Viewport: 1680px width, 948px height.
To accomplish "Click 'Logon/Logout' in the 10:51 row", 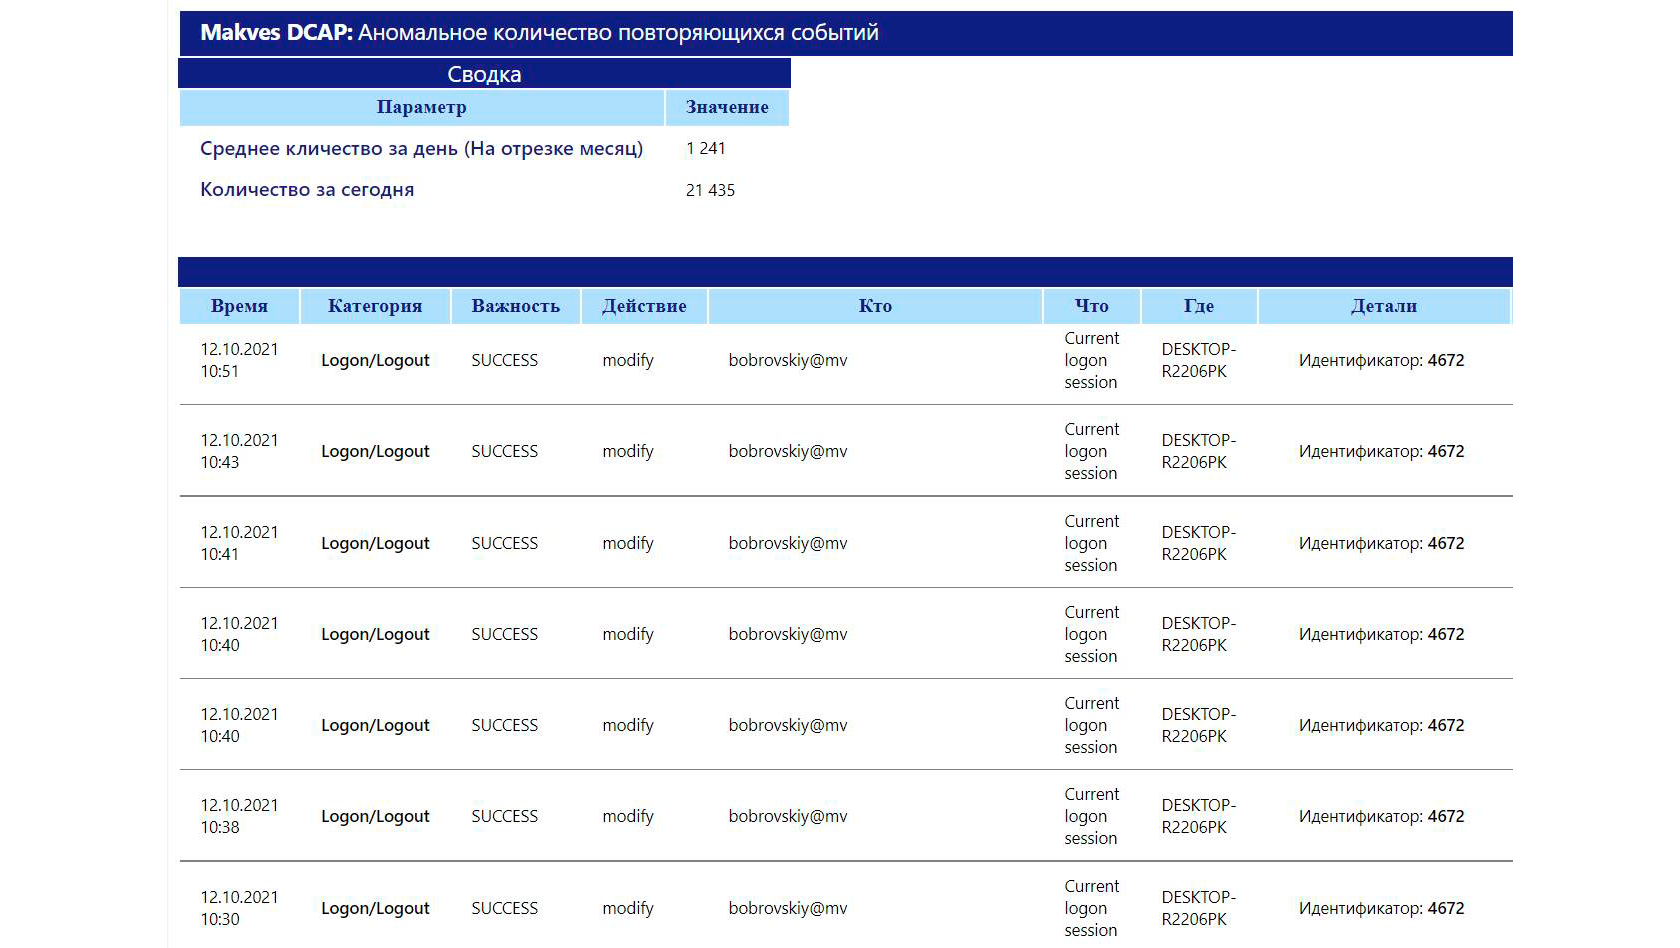I will point(375,360).
